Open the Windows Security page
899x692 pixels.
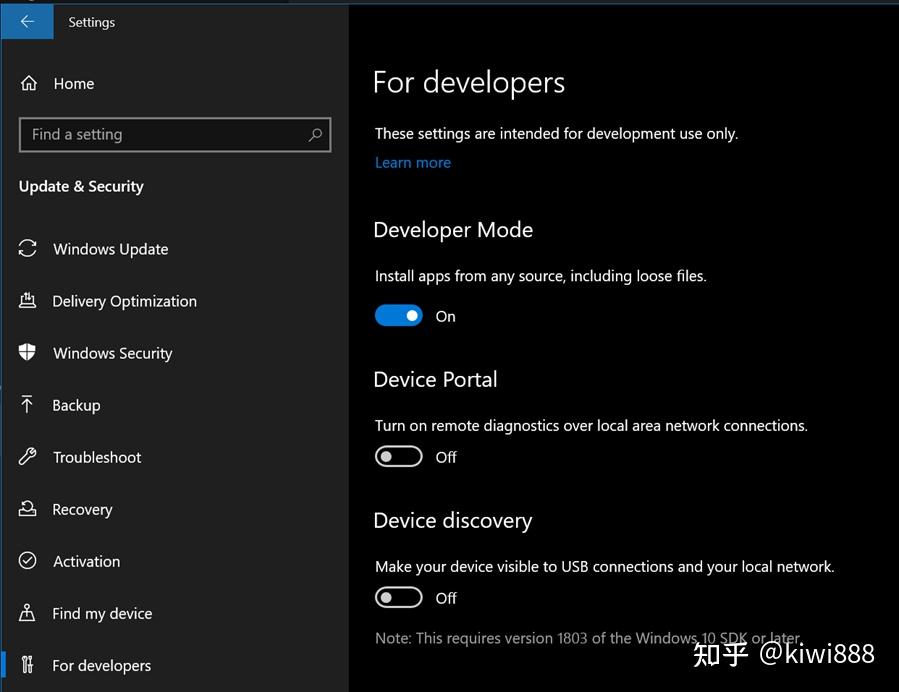click(x=174, y=353)
